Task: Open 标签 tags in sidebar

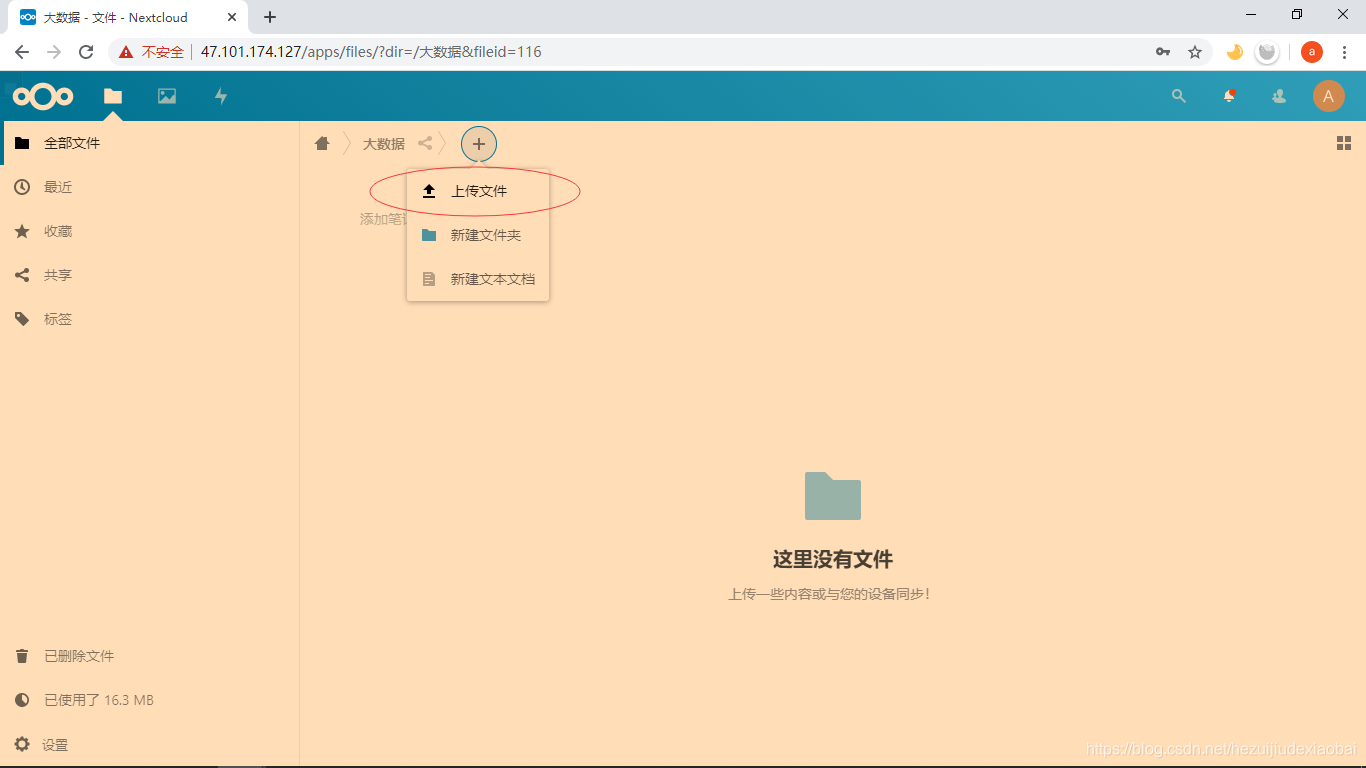Action: click(x=150, y=319)
